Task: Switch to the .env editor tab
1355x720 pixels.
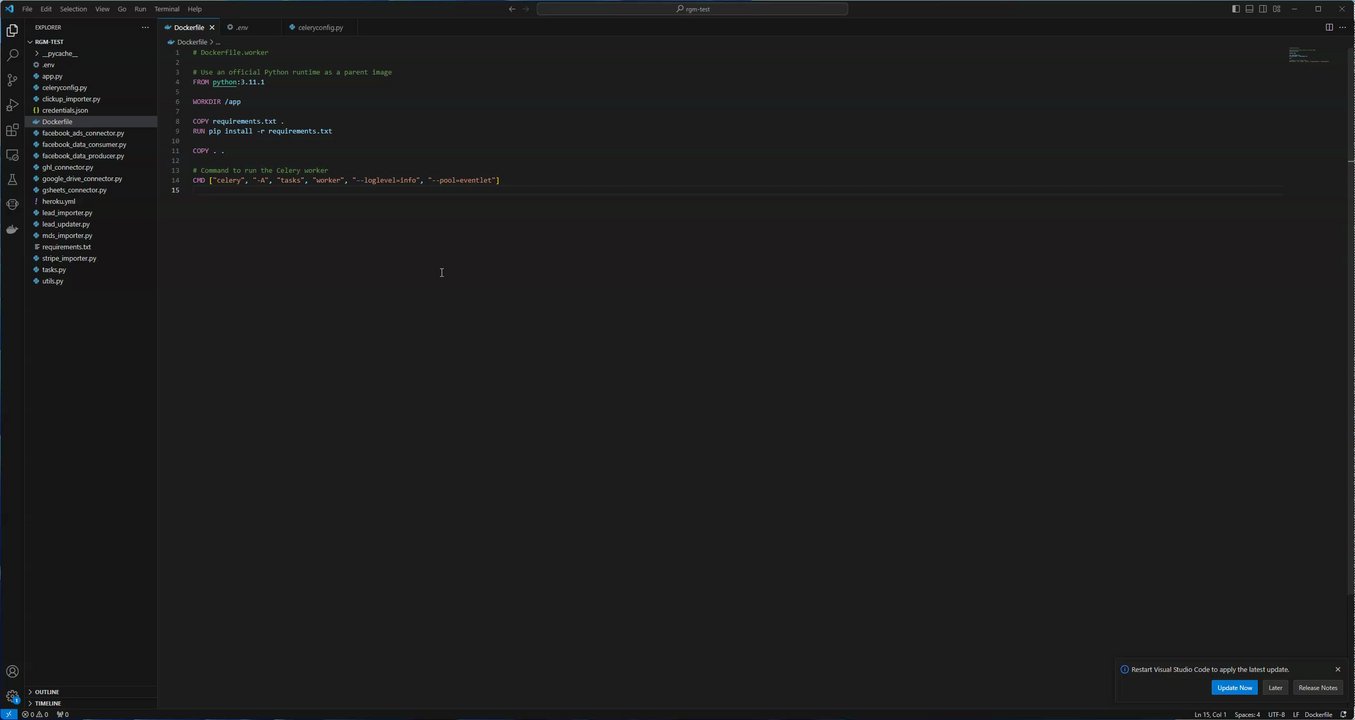Action: coord(245,27)
